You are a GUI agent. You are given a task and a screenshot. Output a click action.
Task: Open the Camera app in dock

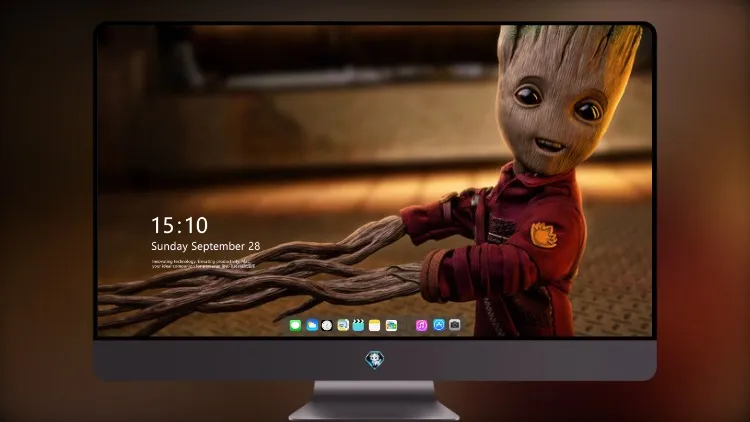(455, 325)
